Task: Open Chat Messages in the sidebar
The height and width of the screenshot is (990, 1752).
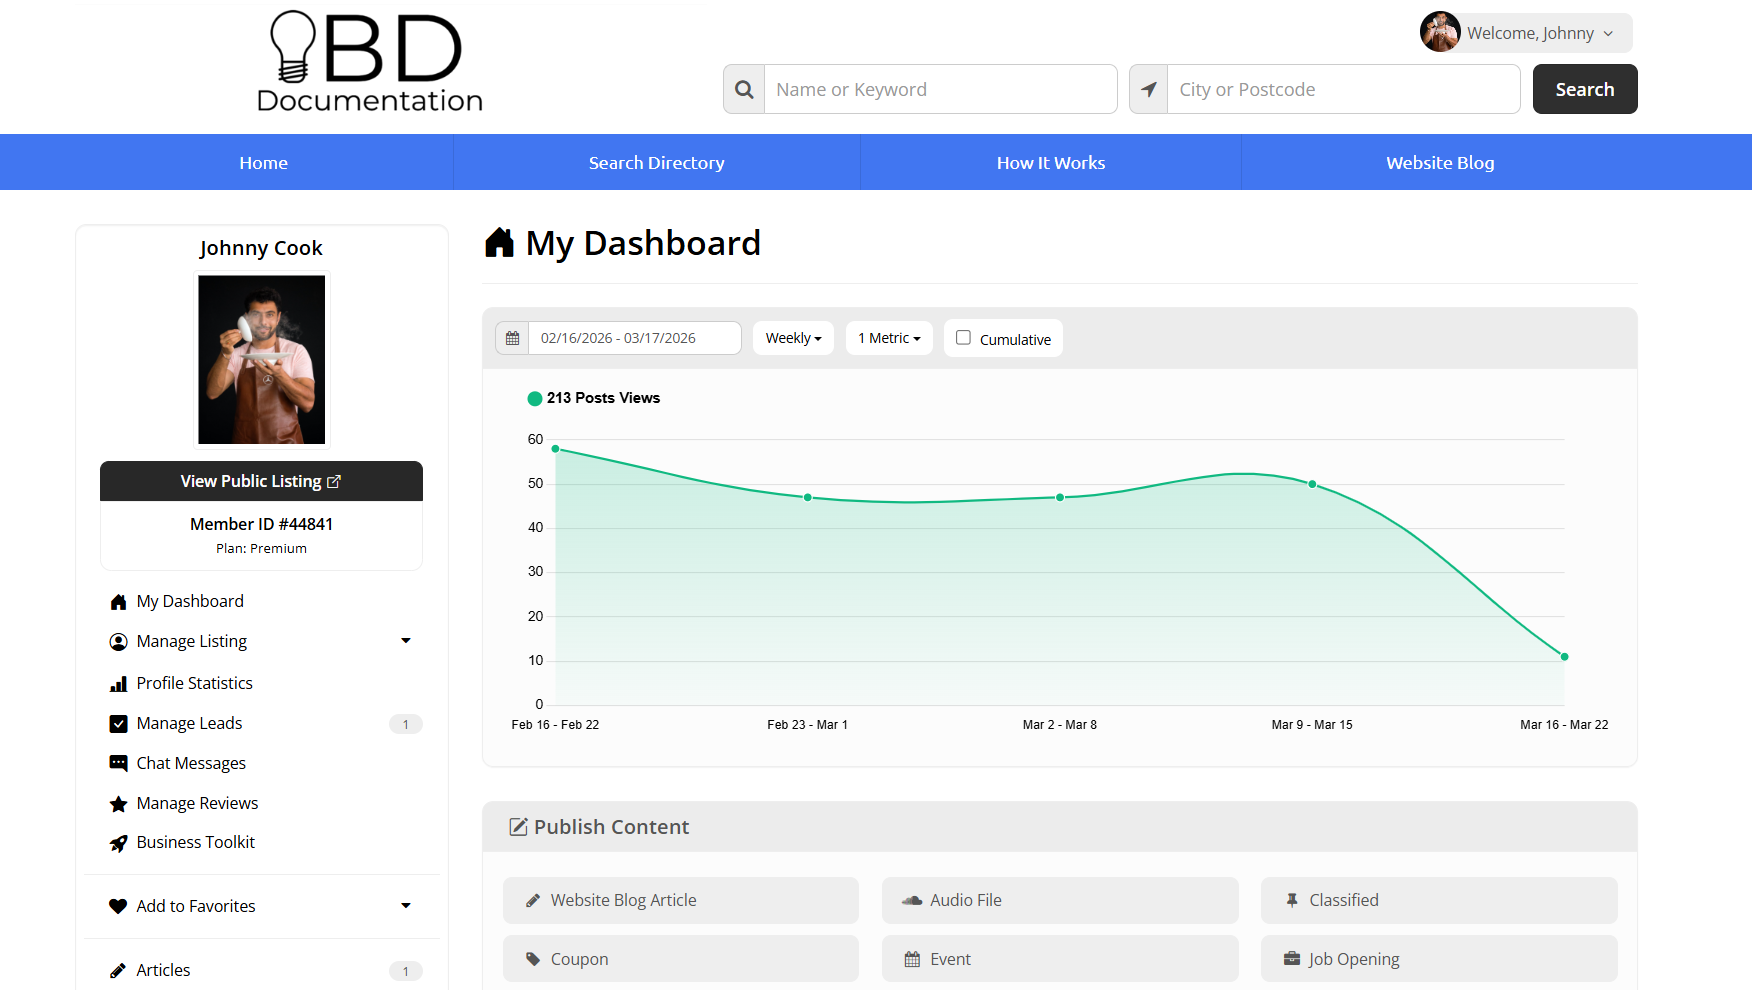Action: click(x=191, y=763)
